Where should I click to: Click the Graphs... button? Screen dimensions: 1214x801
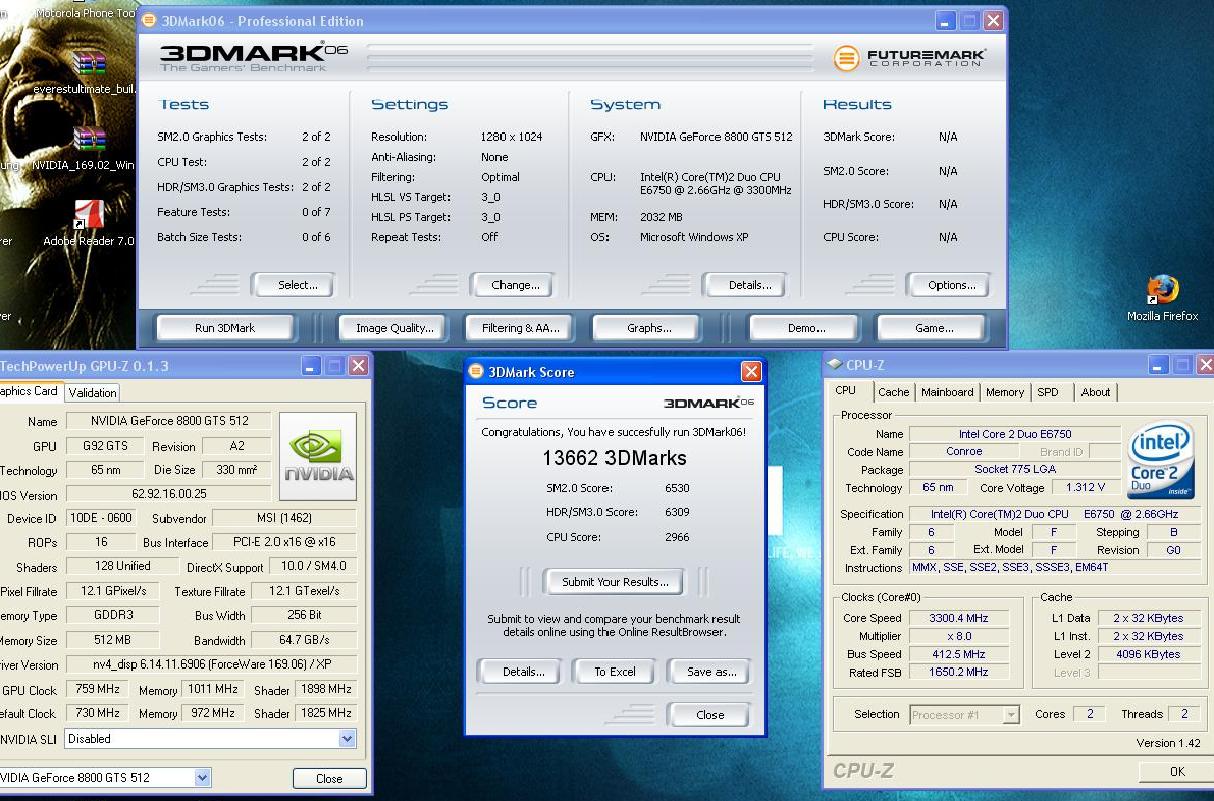pos(649,328)
